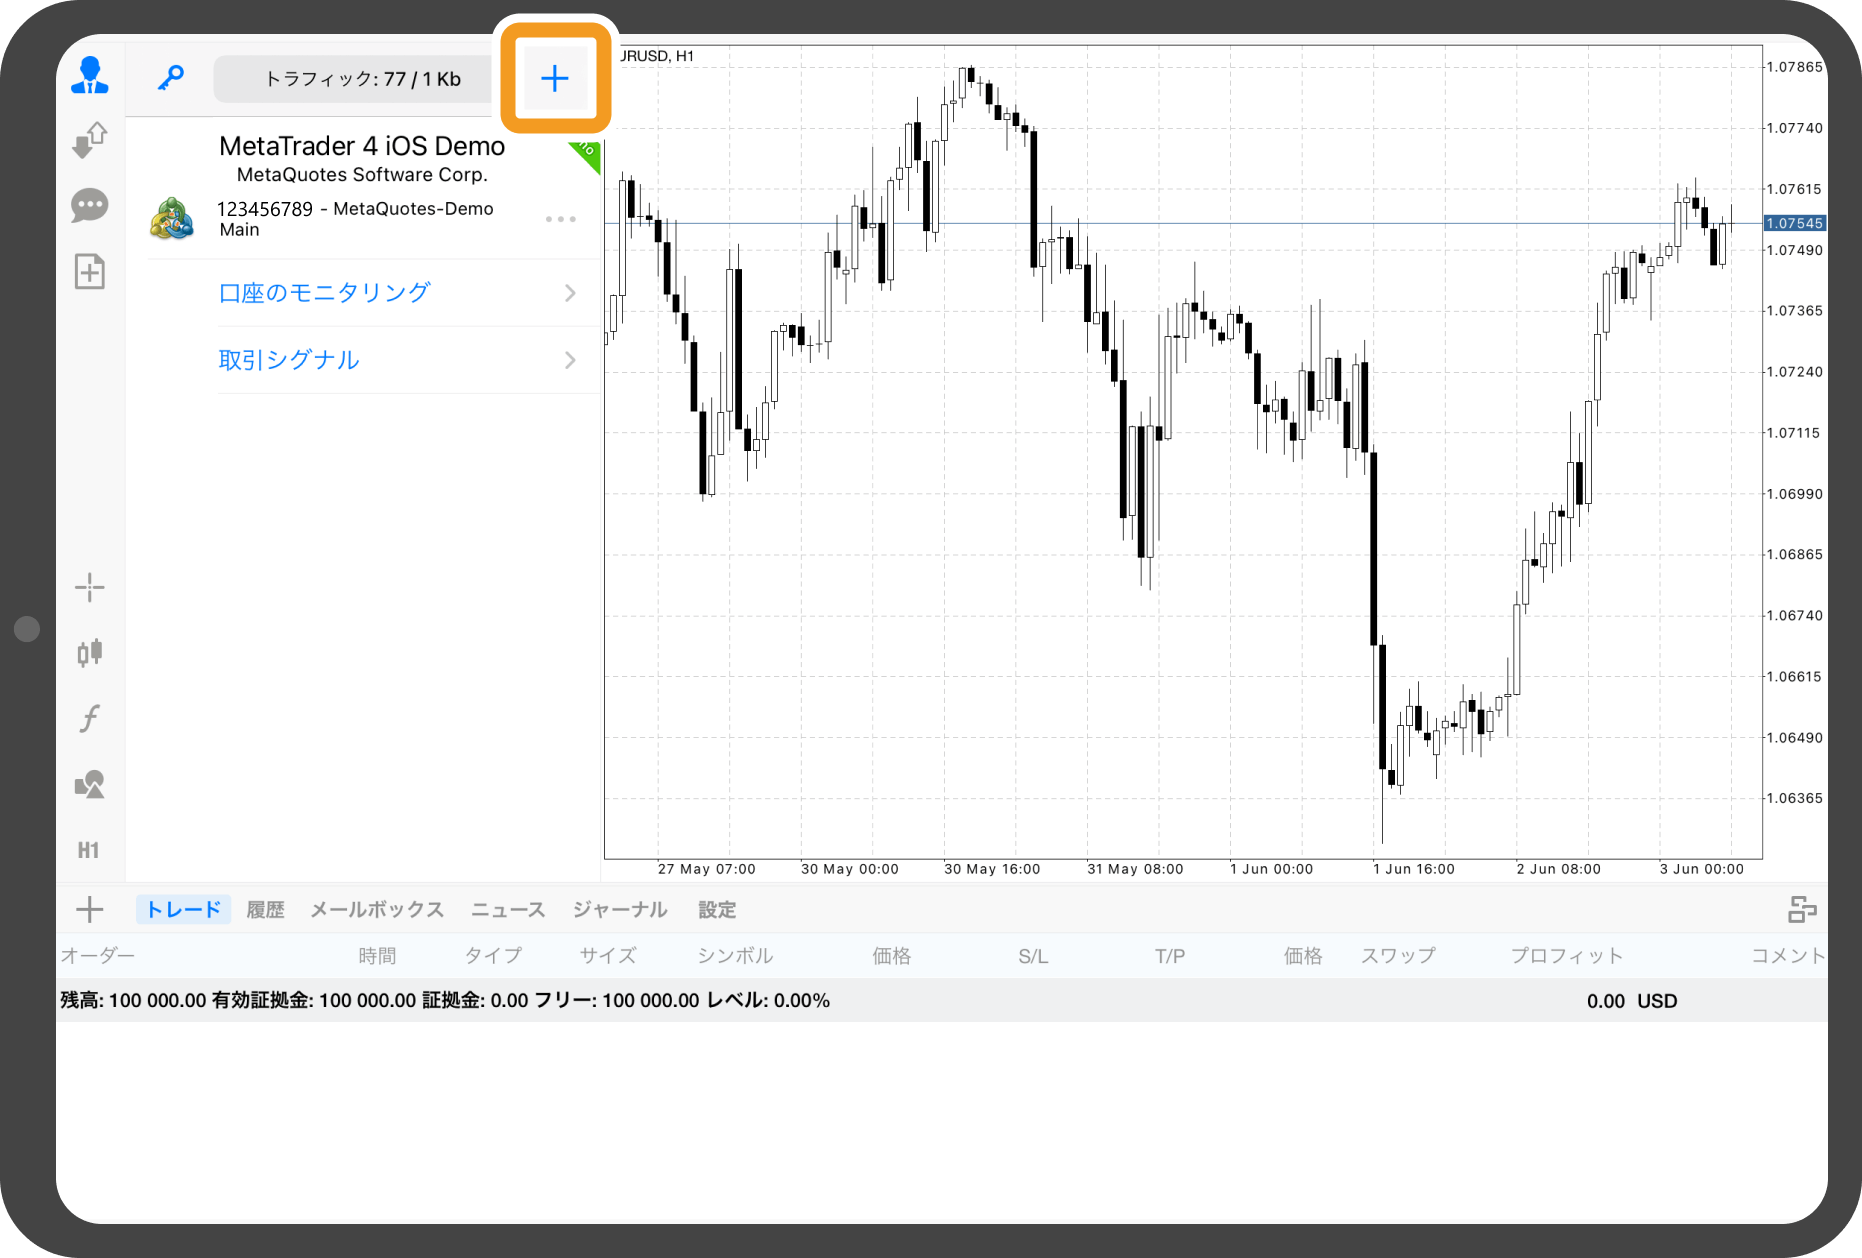The height and width of the screenshot is (1258, 1862).
Task: Click the MetaTrader account logo icon
Action: pyautogui.click(x=172, y=219)
